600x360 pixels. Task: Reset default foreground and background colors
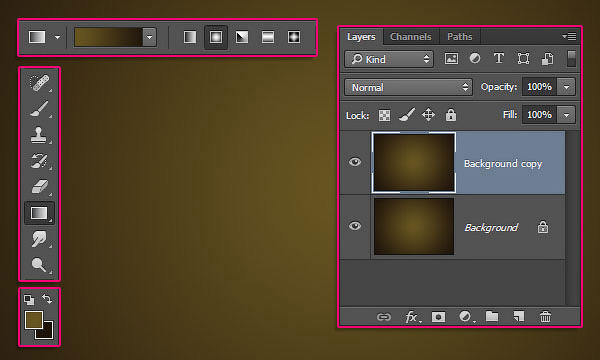(29, 299)
